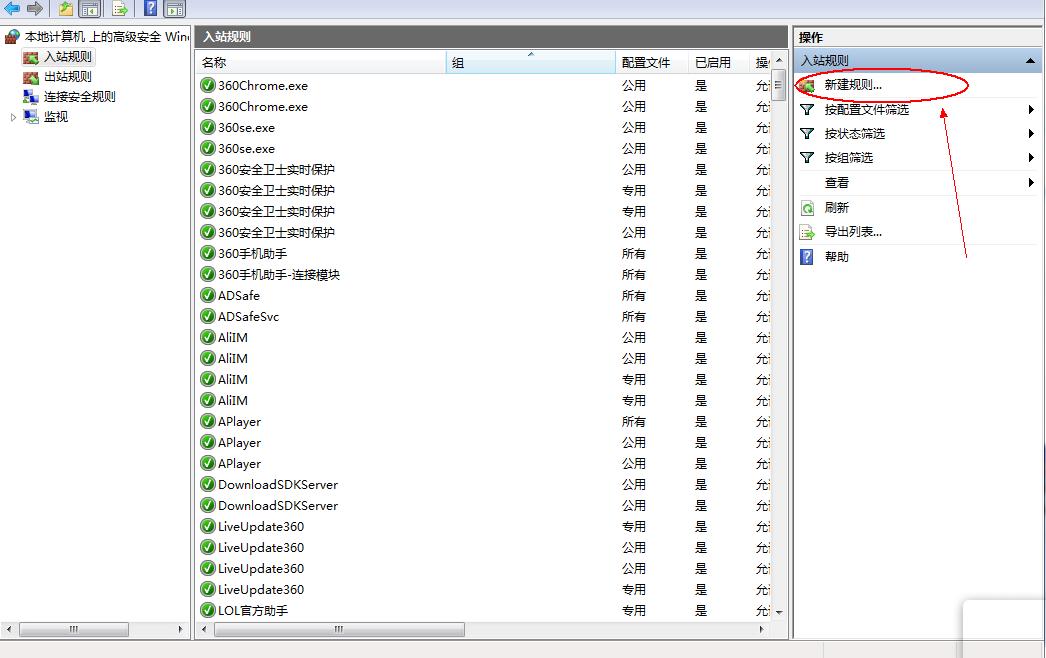Screen dimensions: 1046x658
Task: Open 出站规则 in the left tree
Action: coord(67,77)
